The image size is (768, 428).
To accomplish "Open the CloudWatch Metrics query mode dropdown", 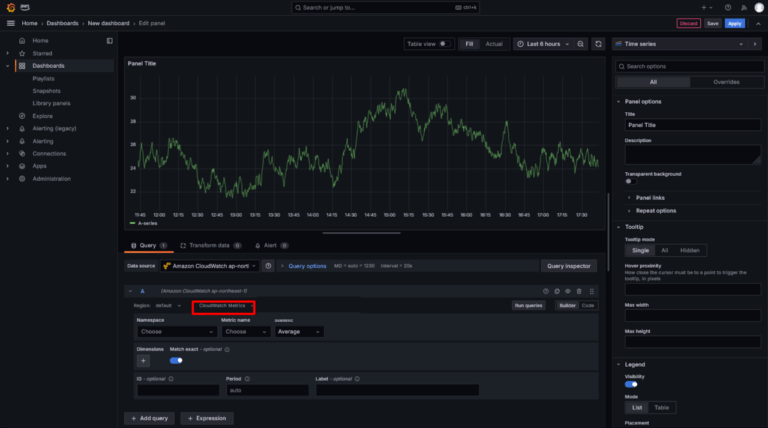I will tap(224, 306).
